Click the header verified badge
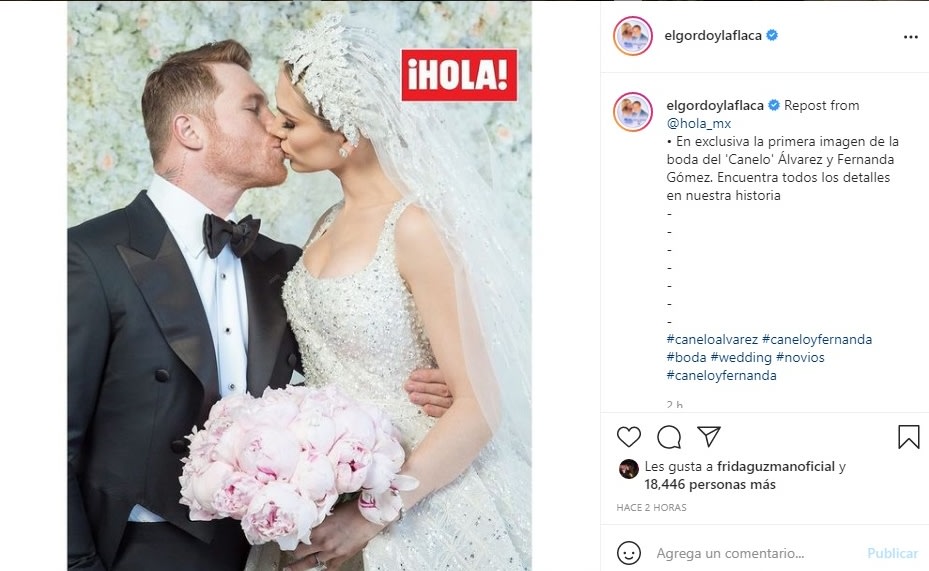 click(772, 36)
